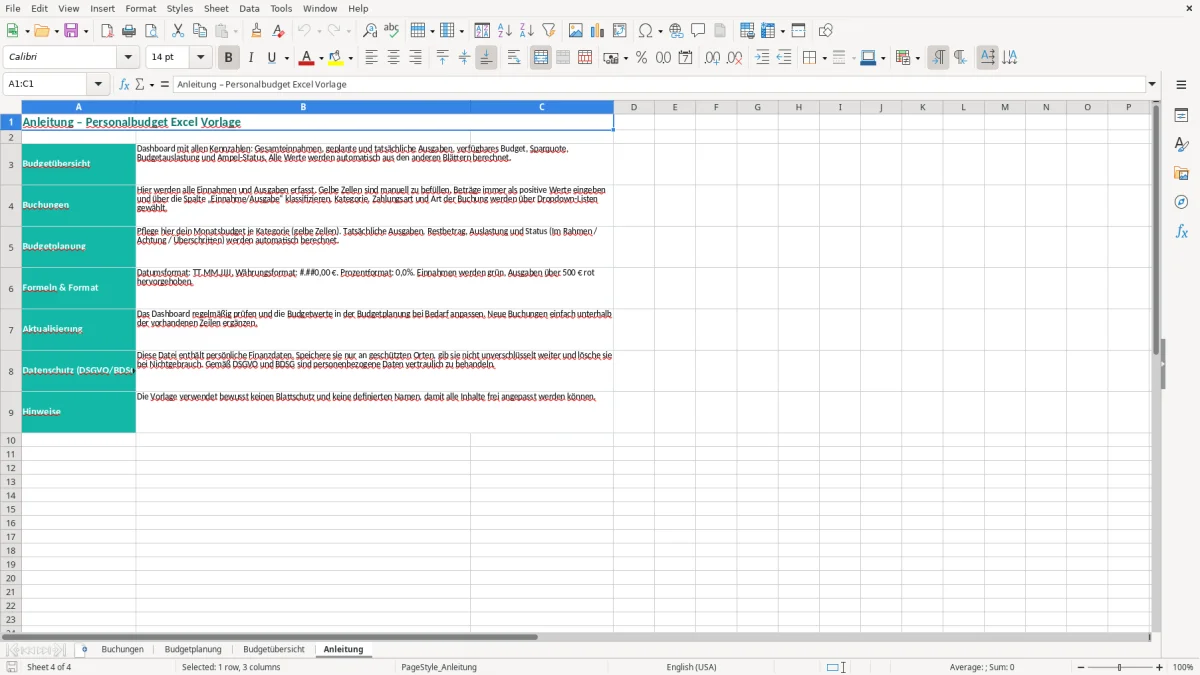Open the File menu

12,8
